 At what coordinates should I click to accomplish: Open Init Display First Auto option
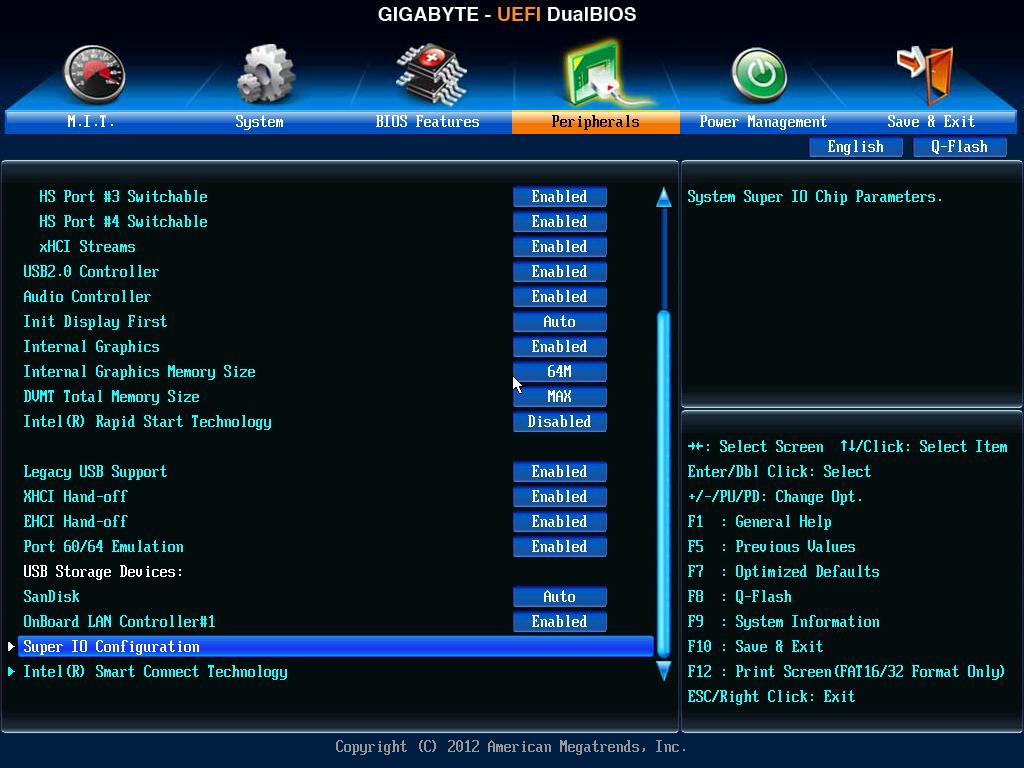[x=560, y=322]
